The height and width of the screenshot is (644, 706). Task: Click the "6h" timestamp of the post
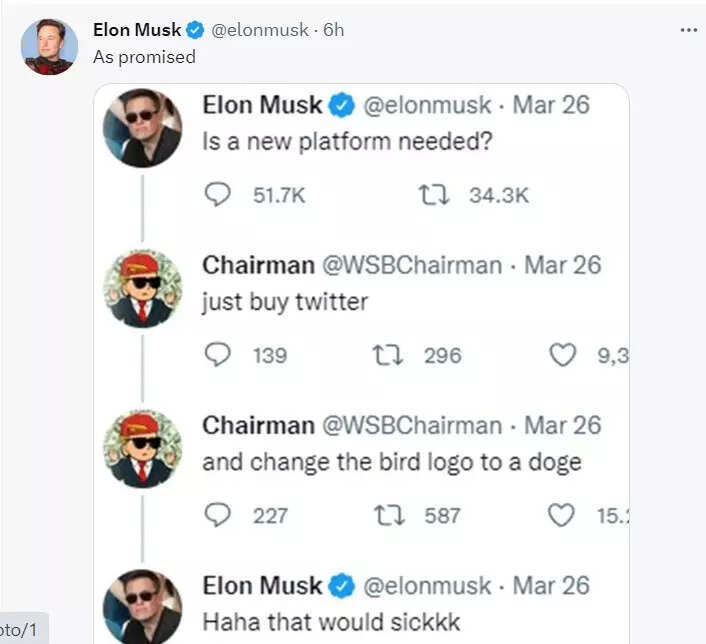click(333, 30)
